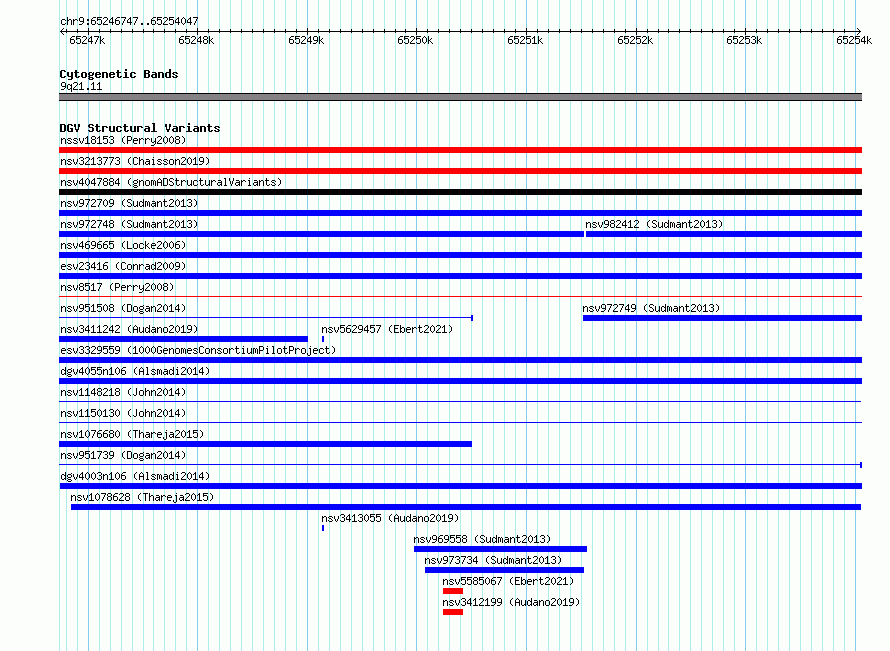Click the esv23416 blue bar

coord(460,276)
